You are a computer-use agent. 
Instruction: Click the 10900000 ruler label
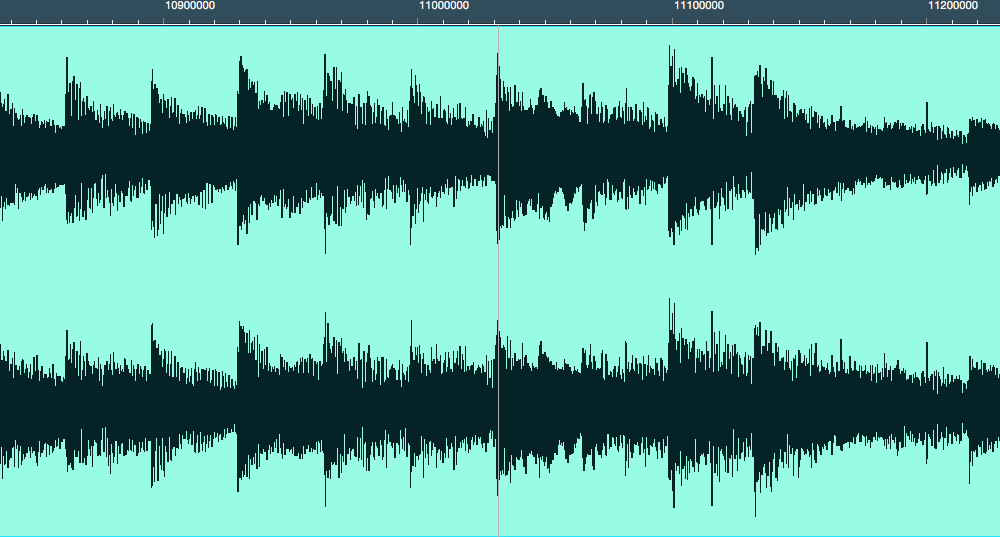[190, 6]
